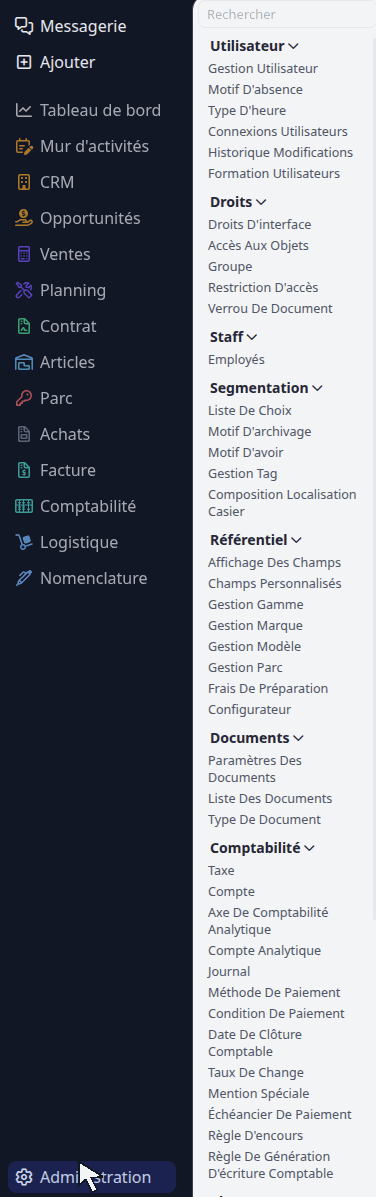Open the Planning tools icon
Viewport: 376px width, 1197px height.
pos(24,290)
